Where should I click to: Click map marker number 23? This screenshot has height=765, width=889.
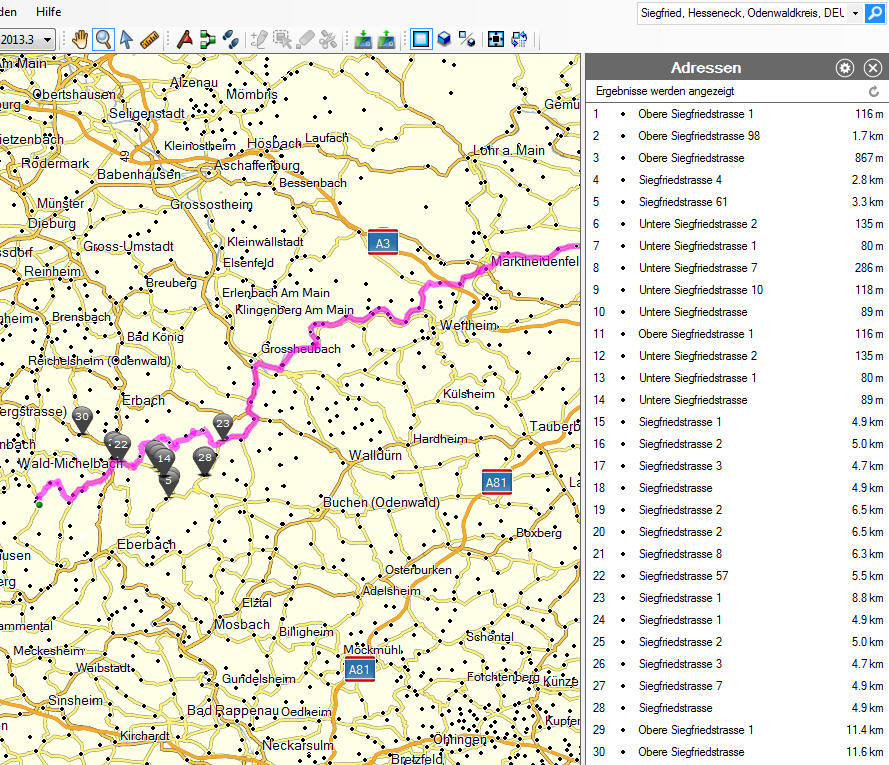click(223, 424)
